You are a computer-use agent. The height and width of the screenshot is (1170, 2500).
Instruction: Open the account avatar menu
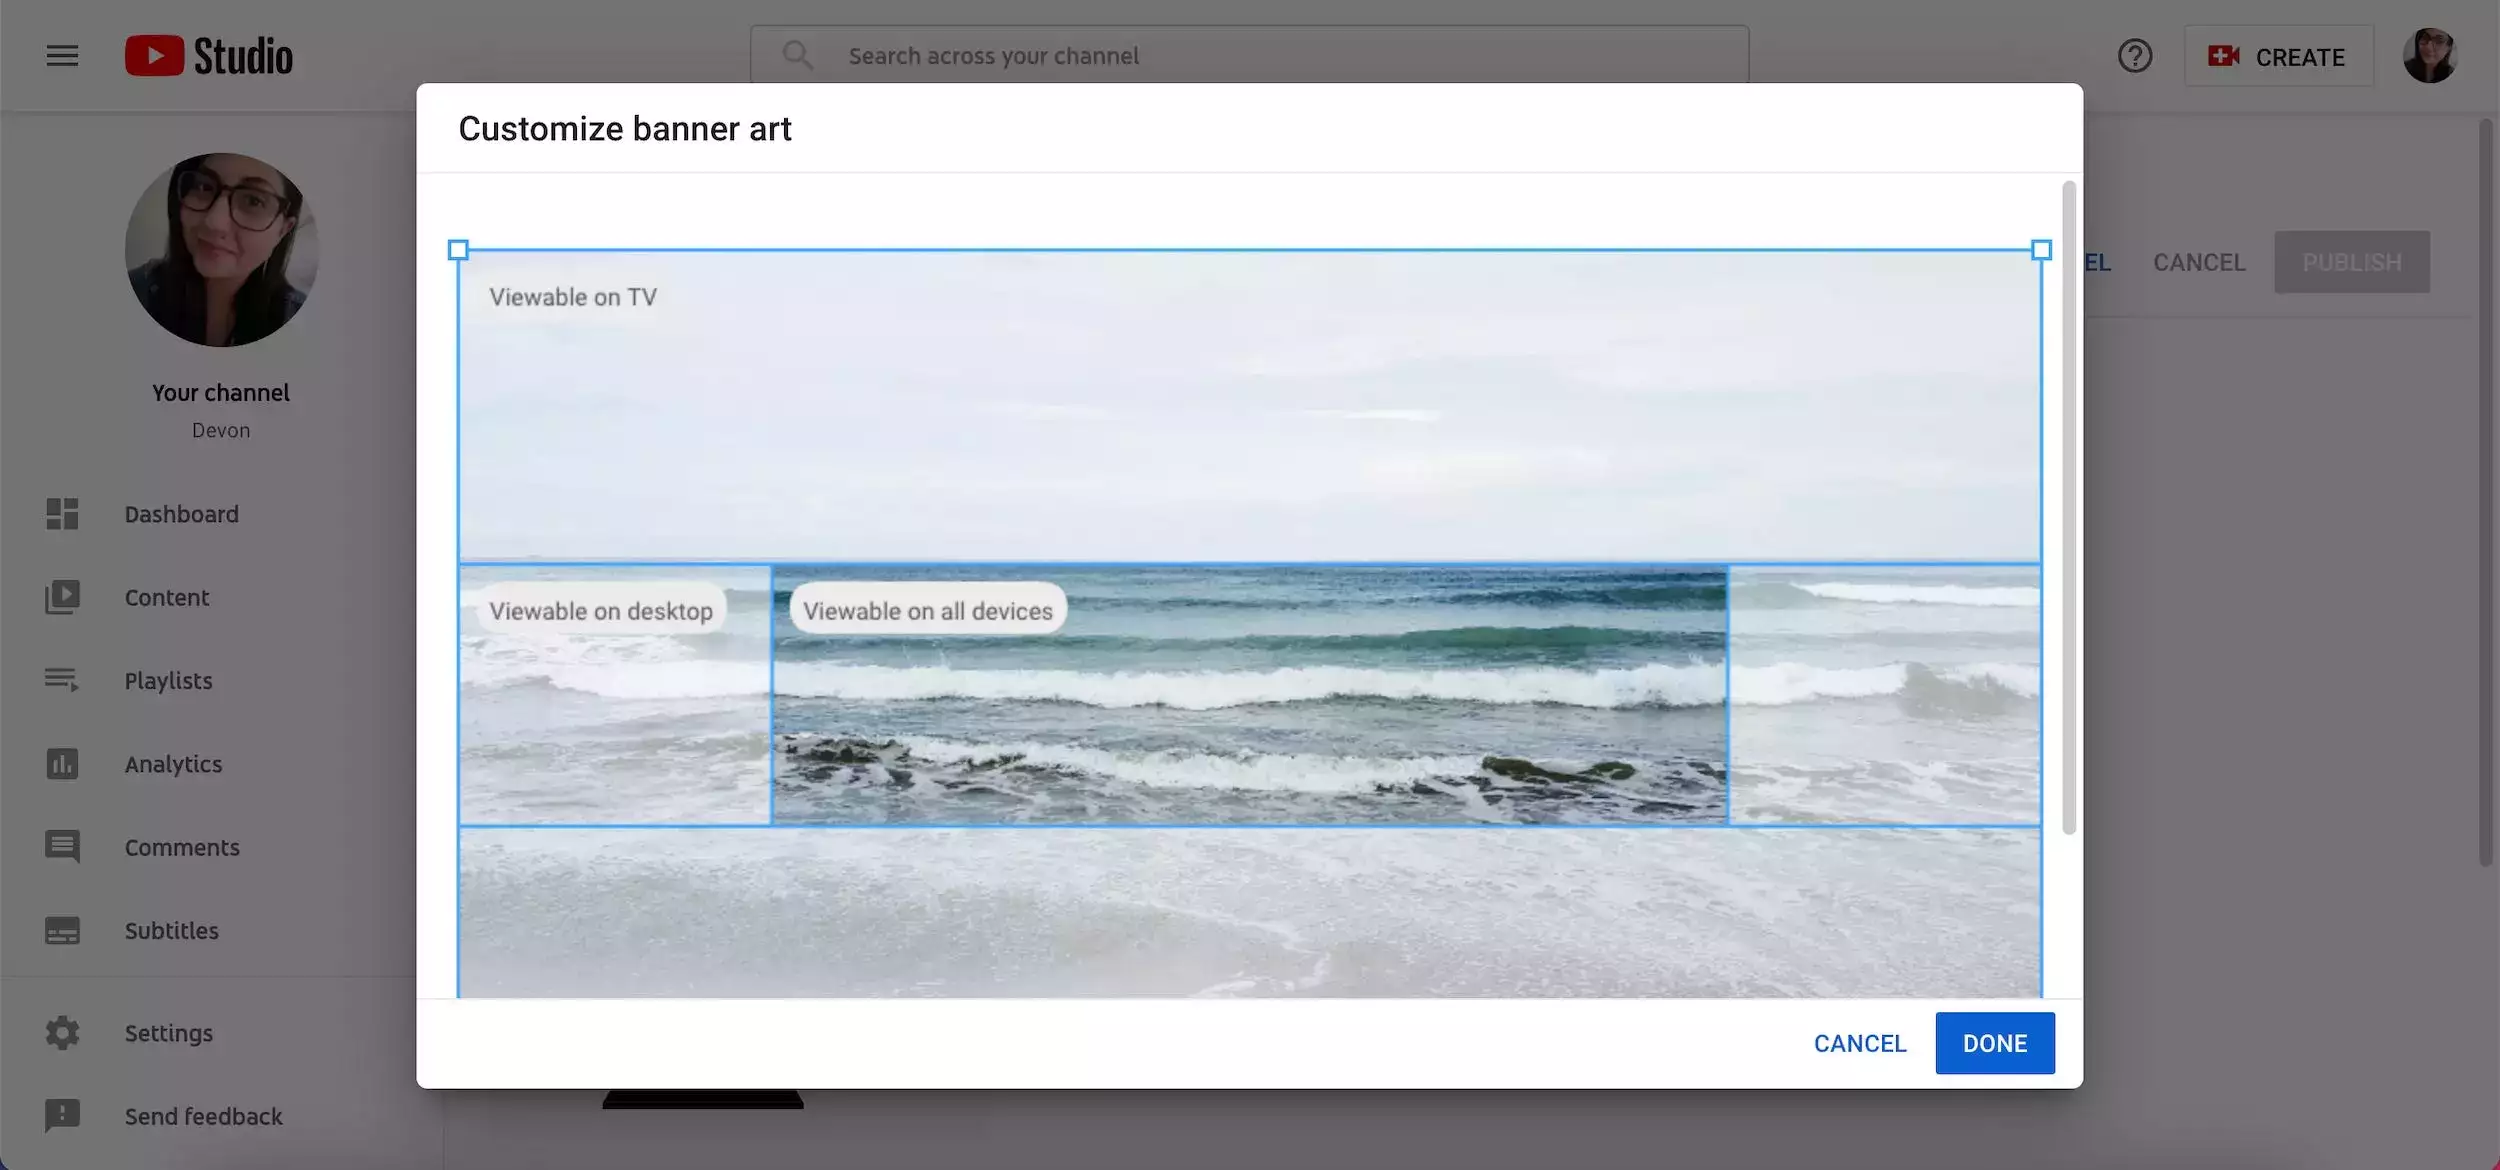(x=2429, y=56)
